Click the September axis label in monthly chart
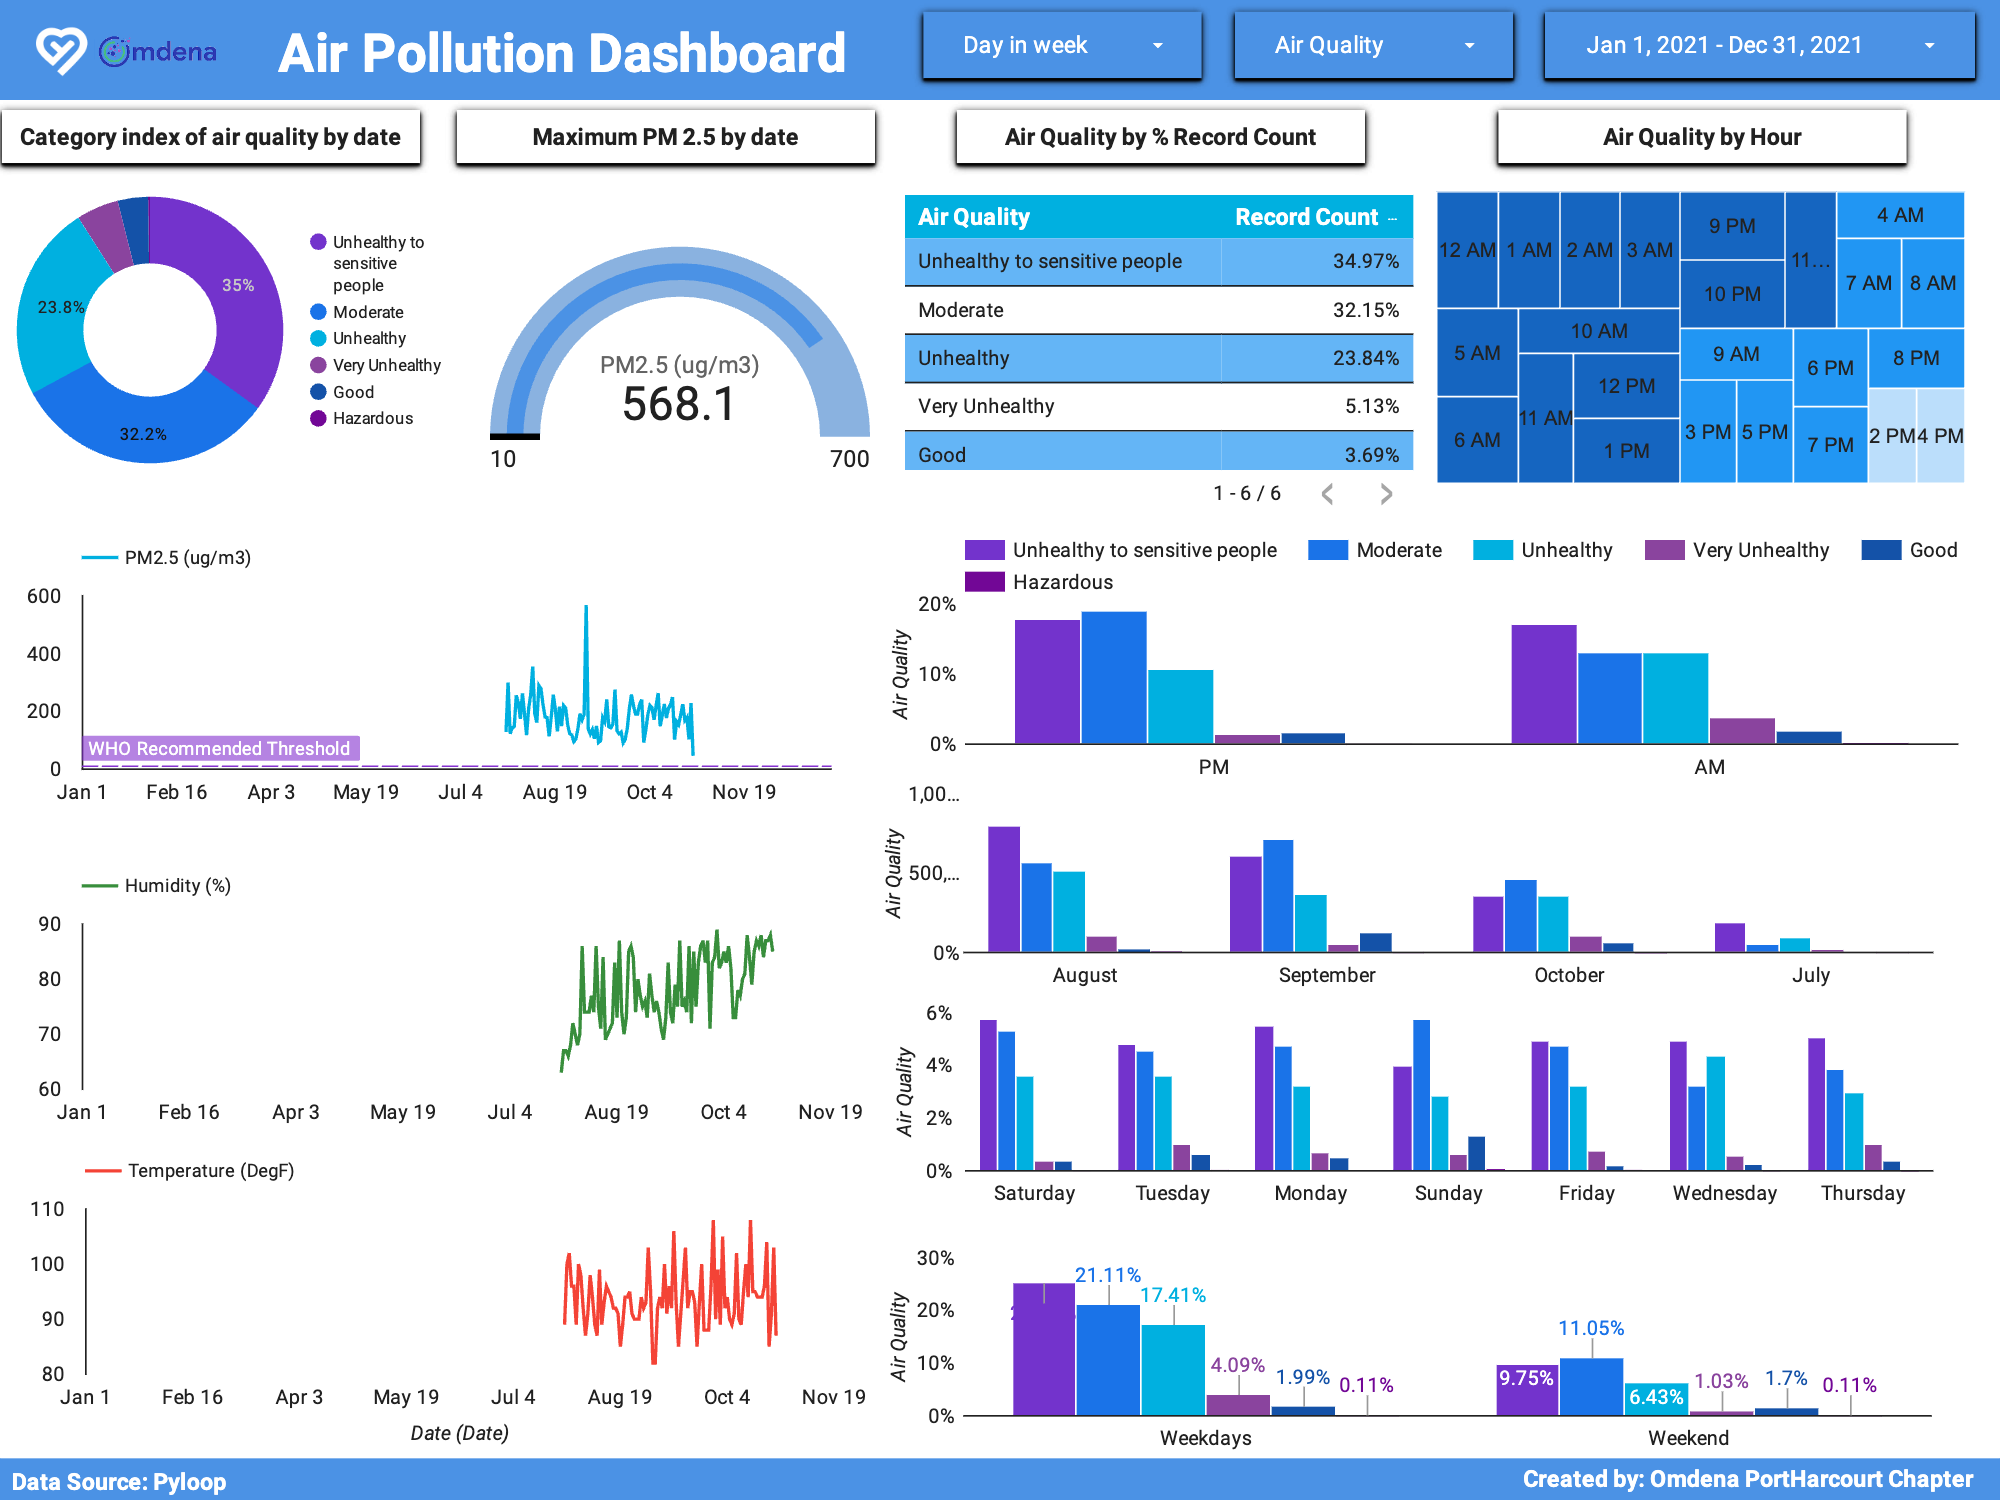Screen dimensions: 2000x1500 click(1327, 975)
